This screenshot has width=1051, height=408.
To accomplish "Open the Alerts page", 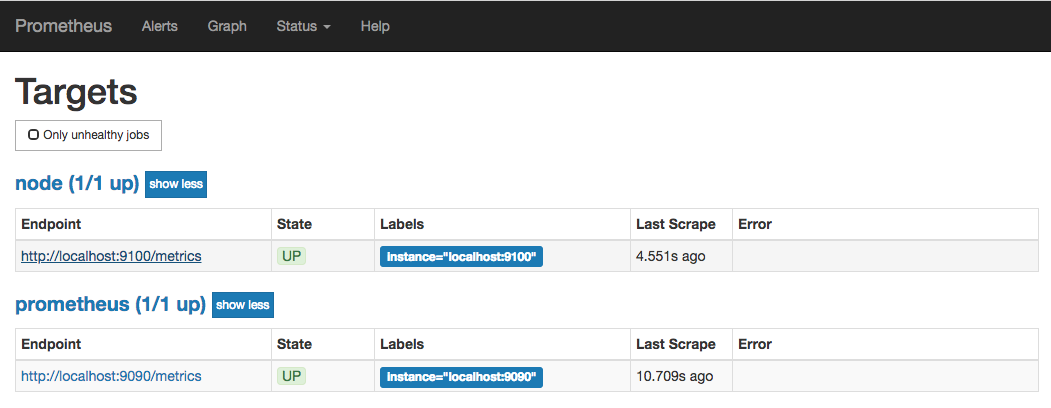I will [159, 26].
